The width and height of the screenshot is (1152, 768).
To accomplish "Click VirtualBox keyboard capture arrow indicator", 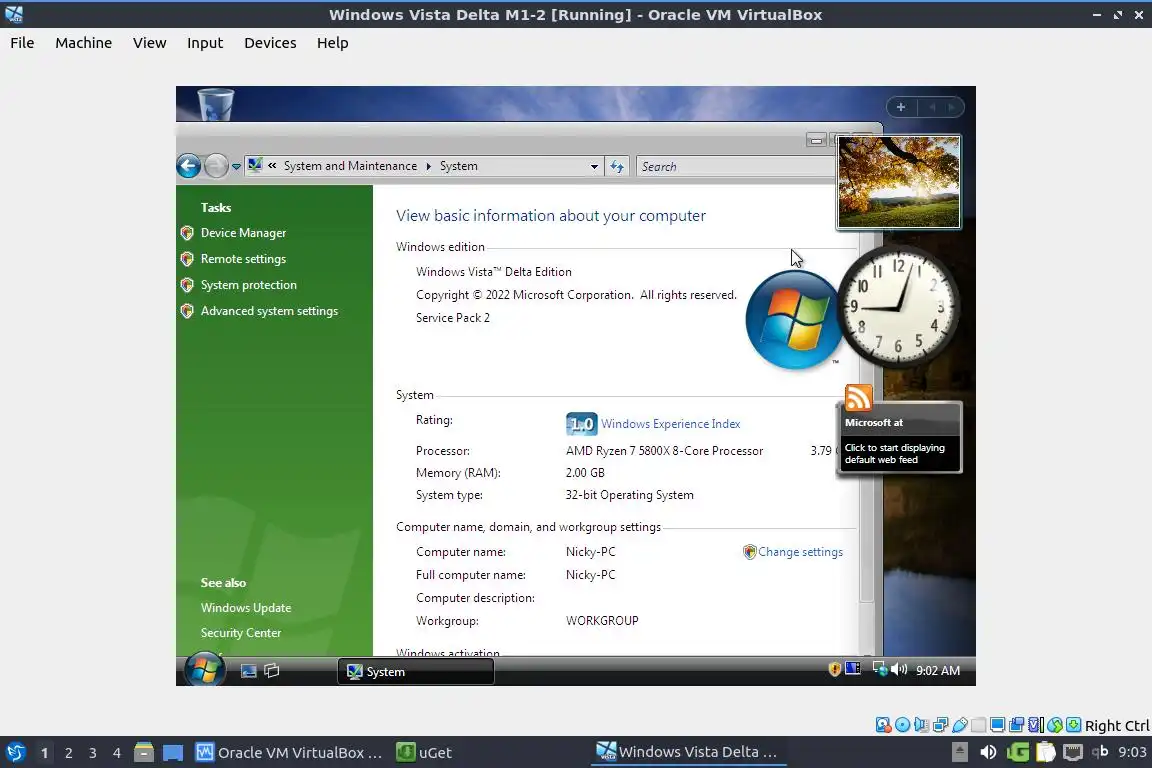I will coord(1073,725).
